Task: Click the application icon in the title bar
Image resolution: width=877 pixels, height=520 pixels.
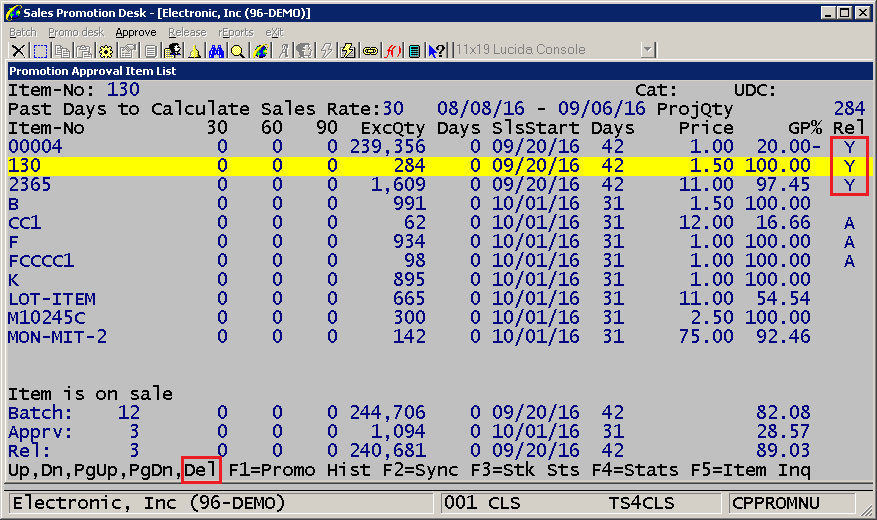Action: point(13,12)
